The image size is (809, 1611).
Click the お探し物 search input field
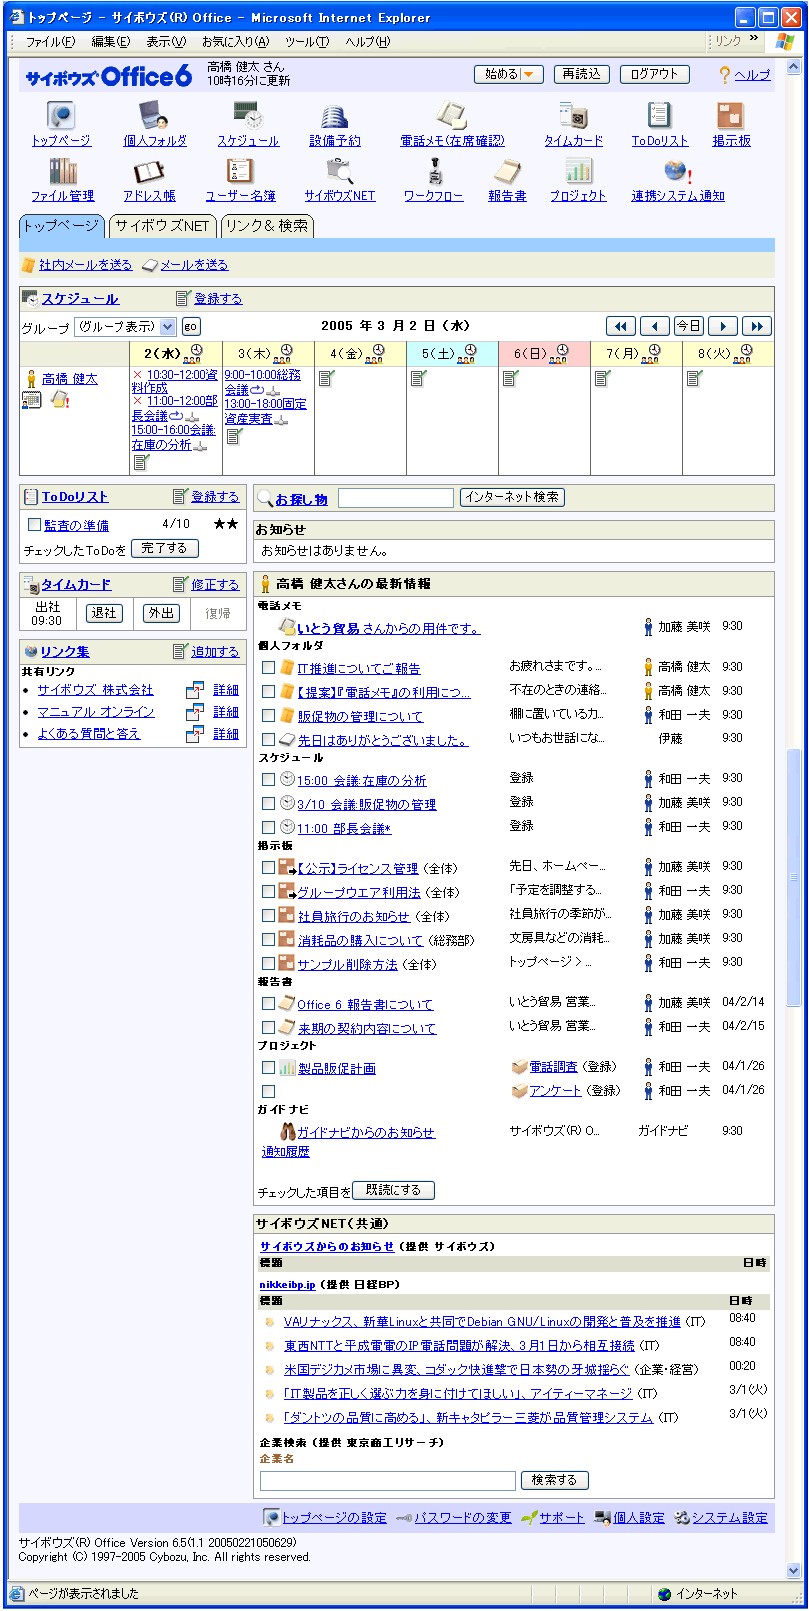(395, 498)
